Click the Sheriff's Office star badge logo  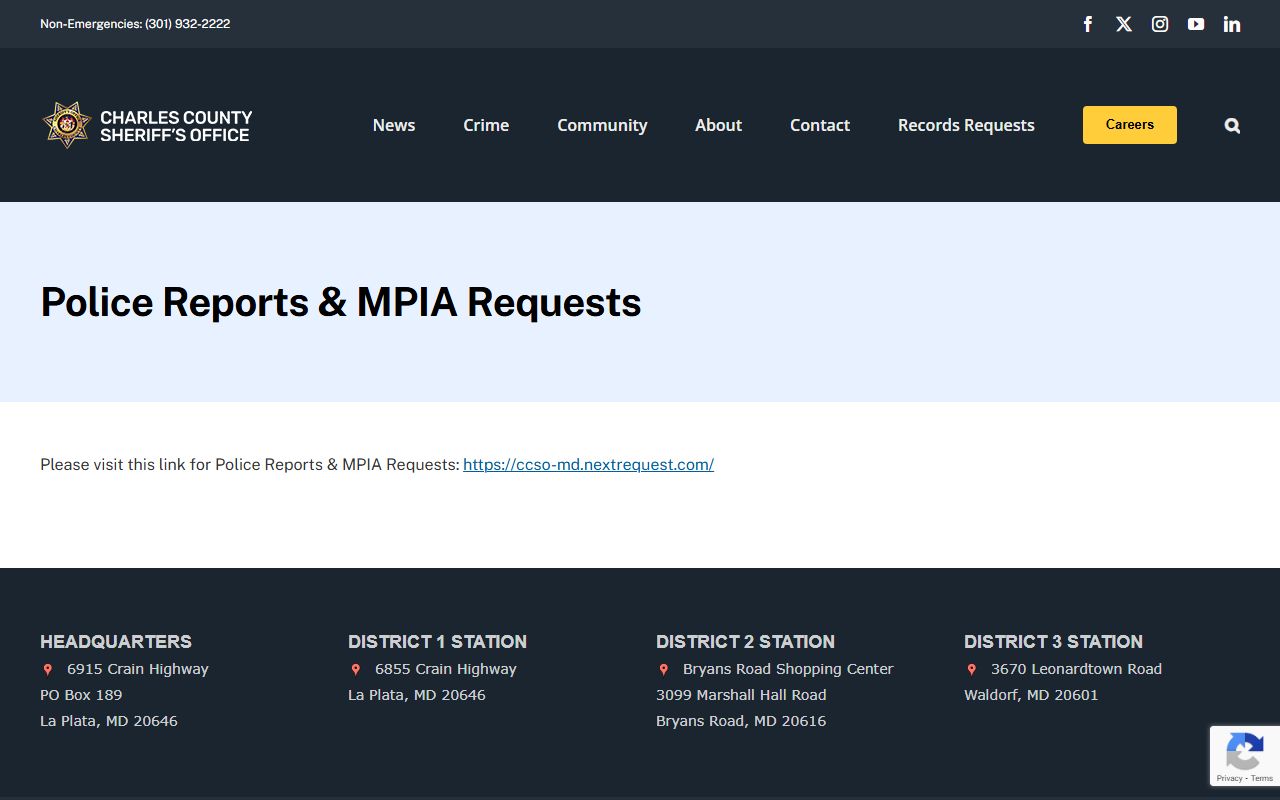click(x=67, y=125)
